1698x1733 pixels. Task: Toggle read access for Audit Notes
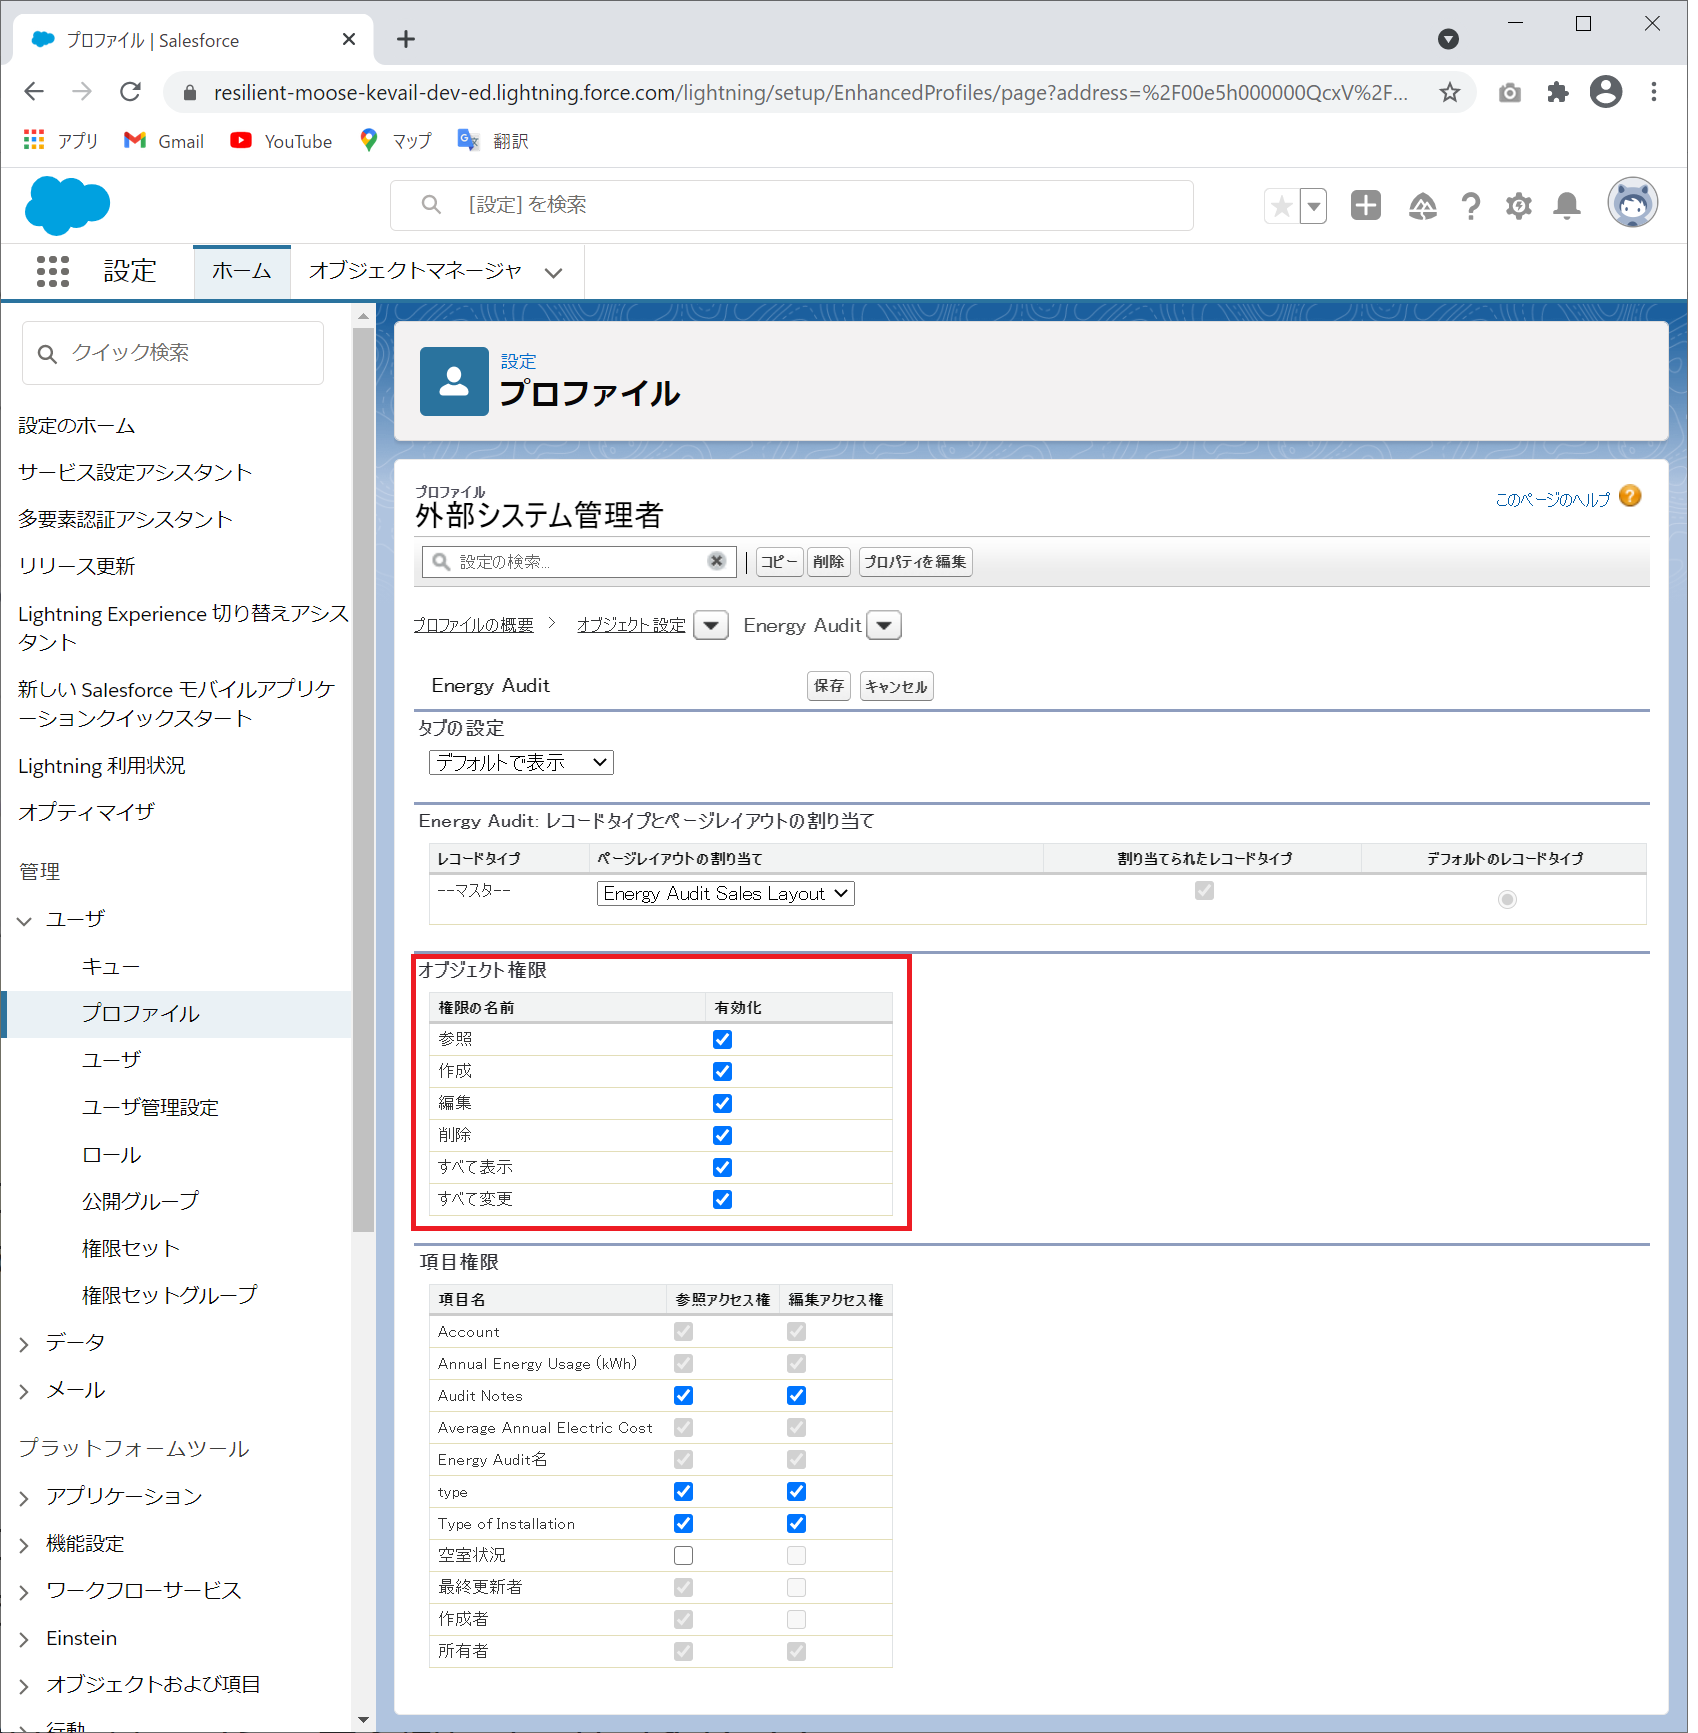click(x=683, y=1395)
